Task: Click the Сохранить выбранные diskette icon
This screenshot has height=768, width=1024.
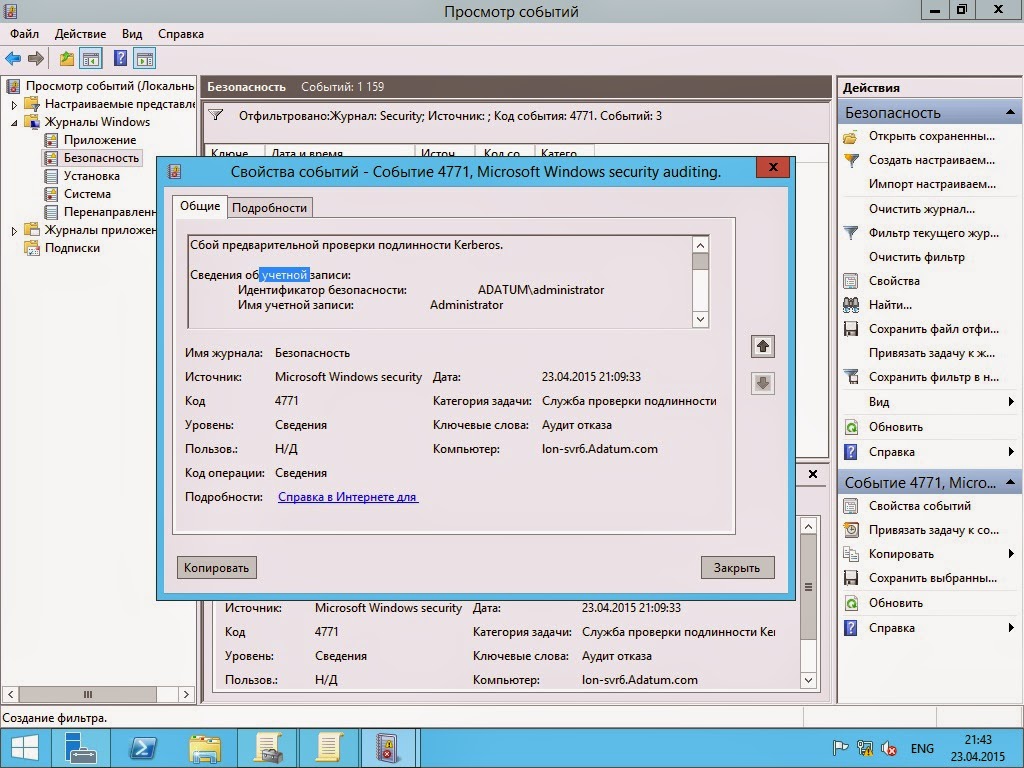Action: [x=850, y=579]
